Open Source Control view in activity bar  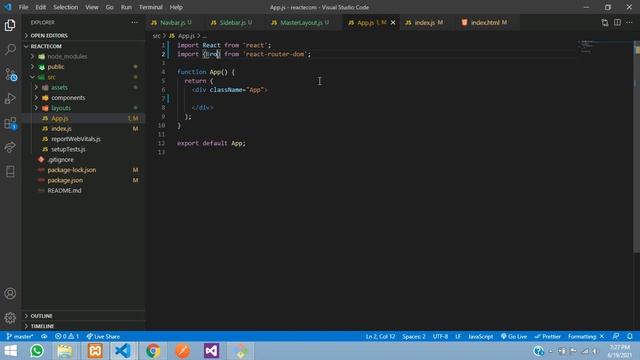10,74
